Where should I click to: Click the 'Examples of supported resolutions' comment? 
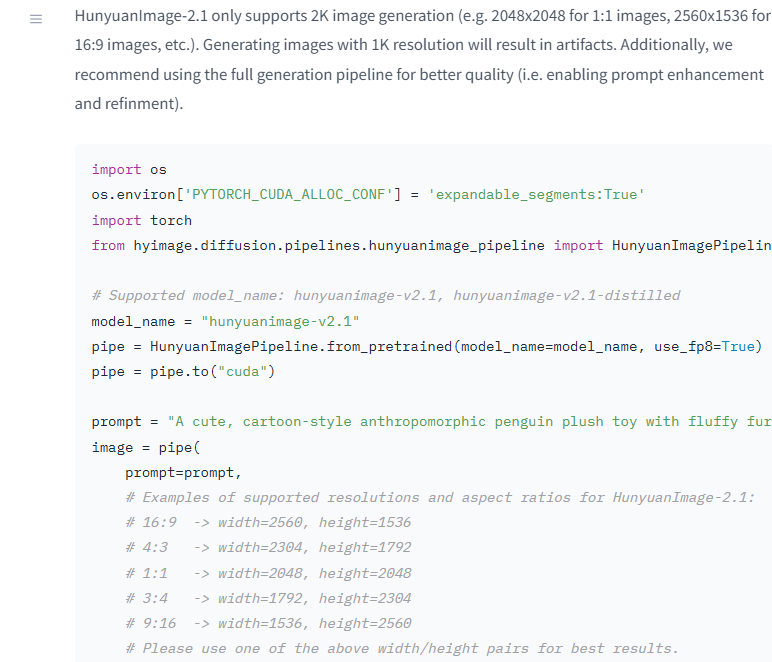[x=440, y=498]
